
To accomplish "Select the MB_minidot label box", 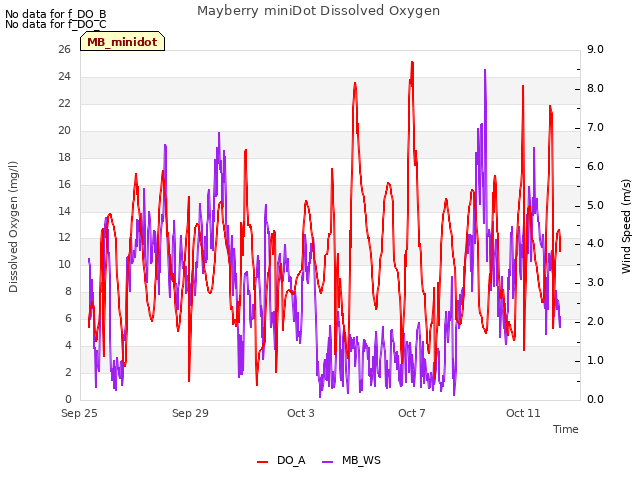I will (122, 42).
